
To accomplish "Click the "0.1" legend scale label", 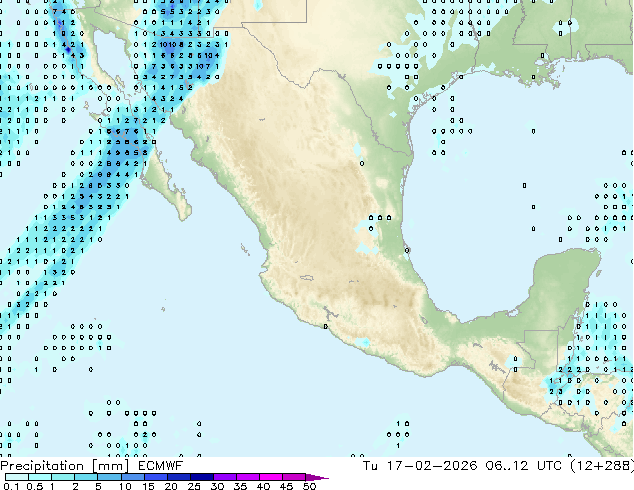I will (12, 486).
